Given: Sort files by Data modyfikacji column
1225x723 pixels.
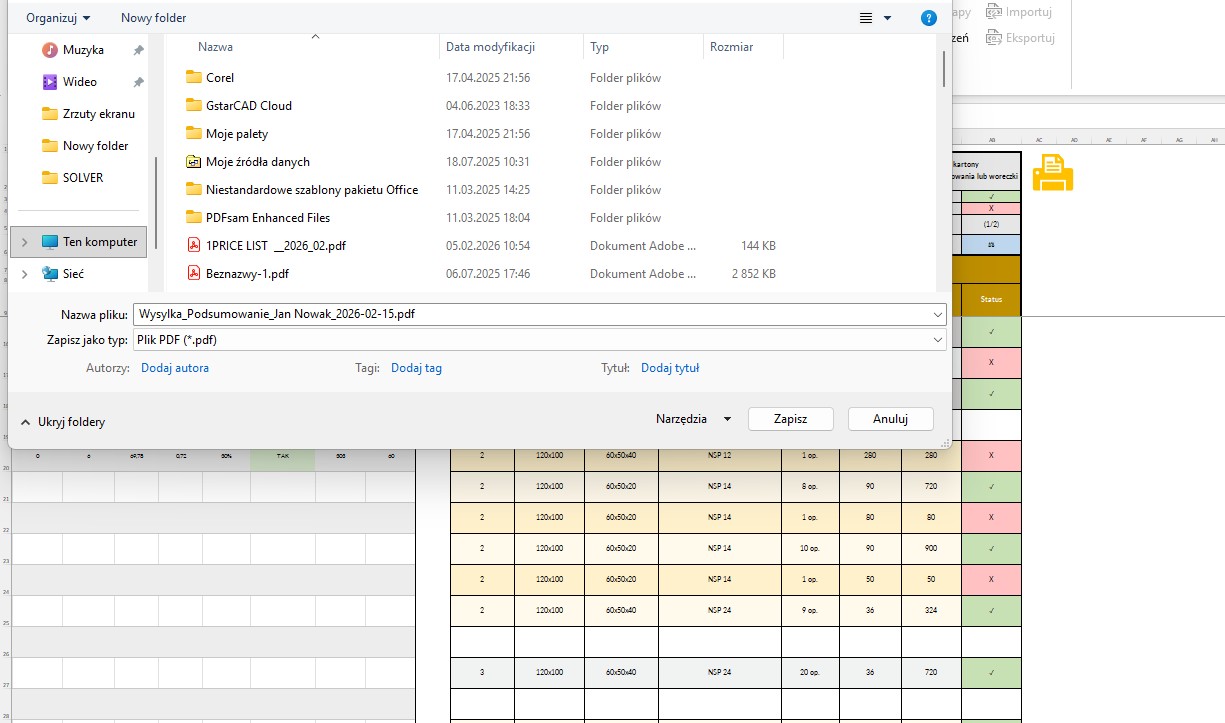Looking at the screenshot, I should click(x=490, y=47).
